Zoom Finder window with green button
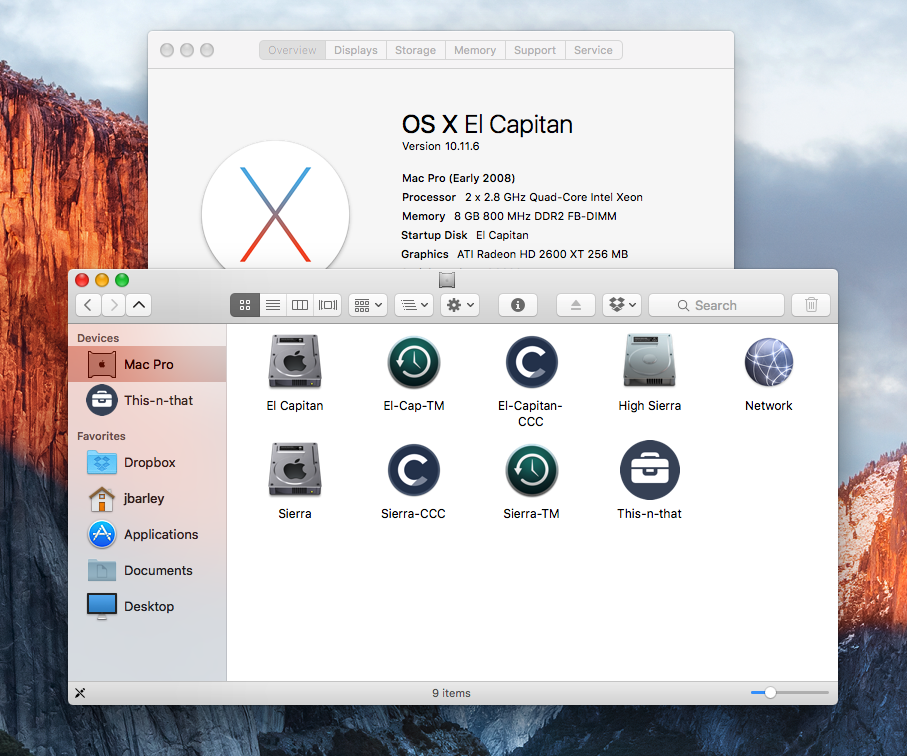This screenshot has height=756, width=907. click(122, 280)
